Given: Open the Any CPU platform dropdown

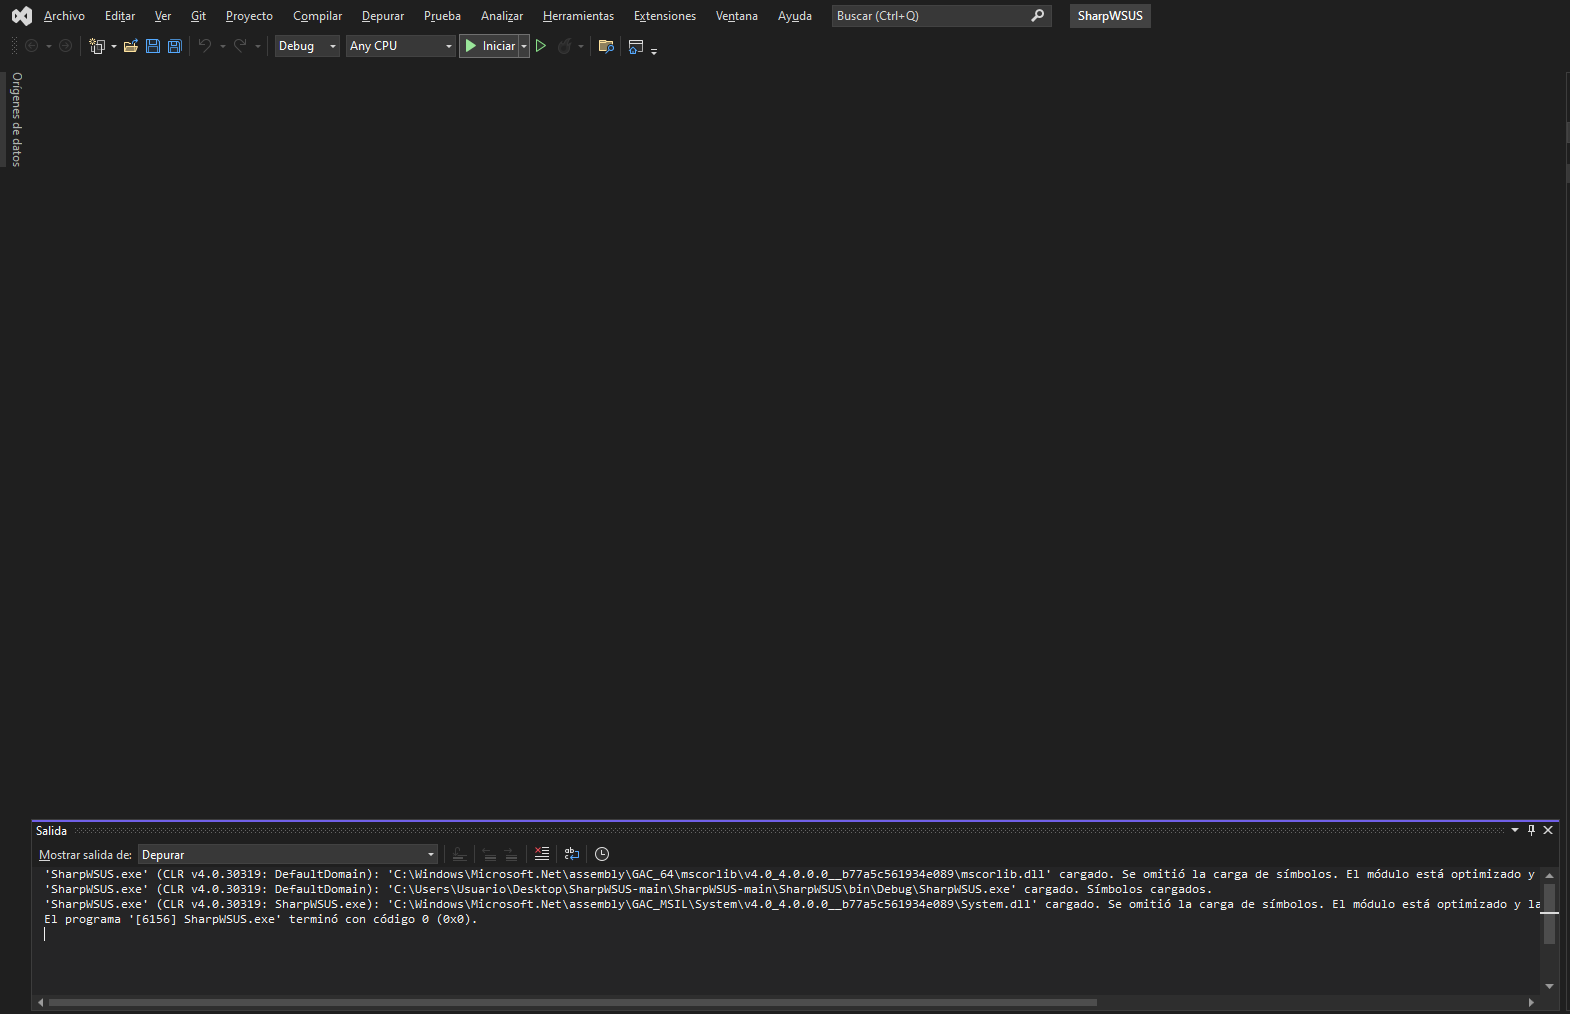Looking at the screenshot, I should point(401,46).
